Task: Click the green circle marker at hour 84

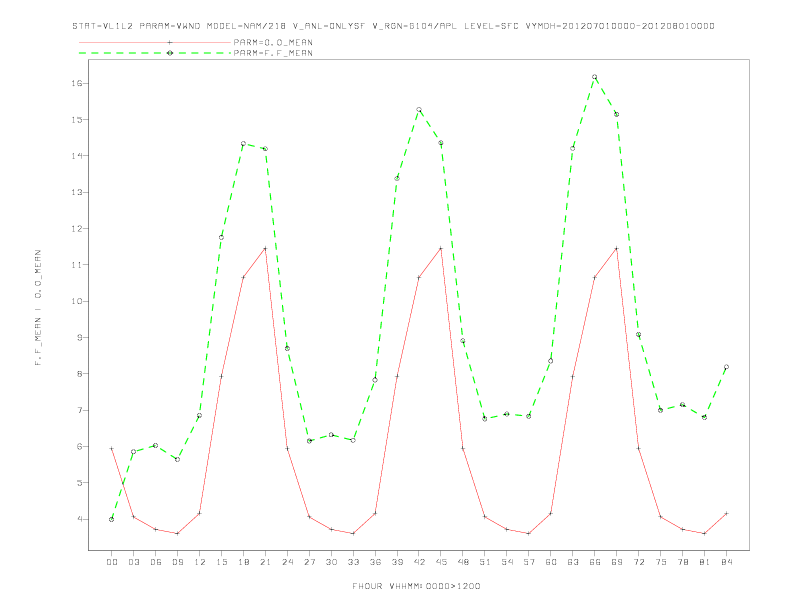Action: tap(726, 367)
